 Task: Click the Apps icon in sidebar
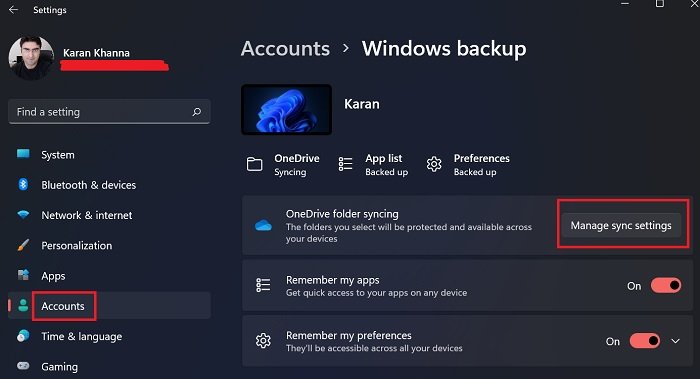click(x=23, y=275)
